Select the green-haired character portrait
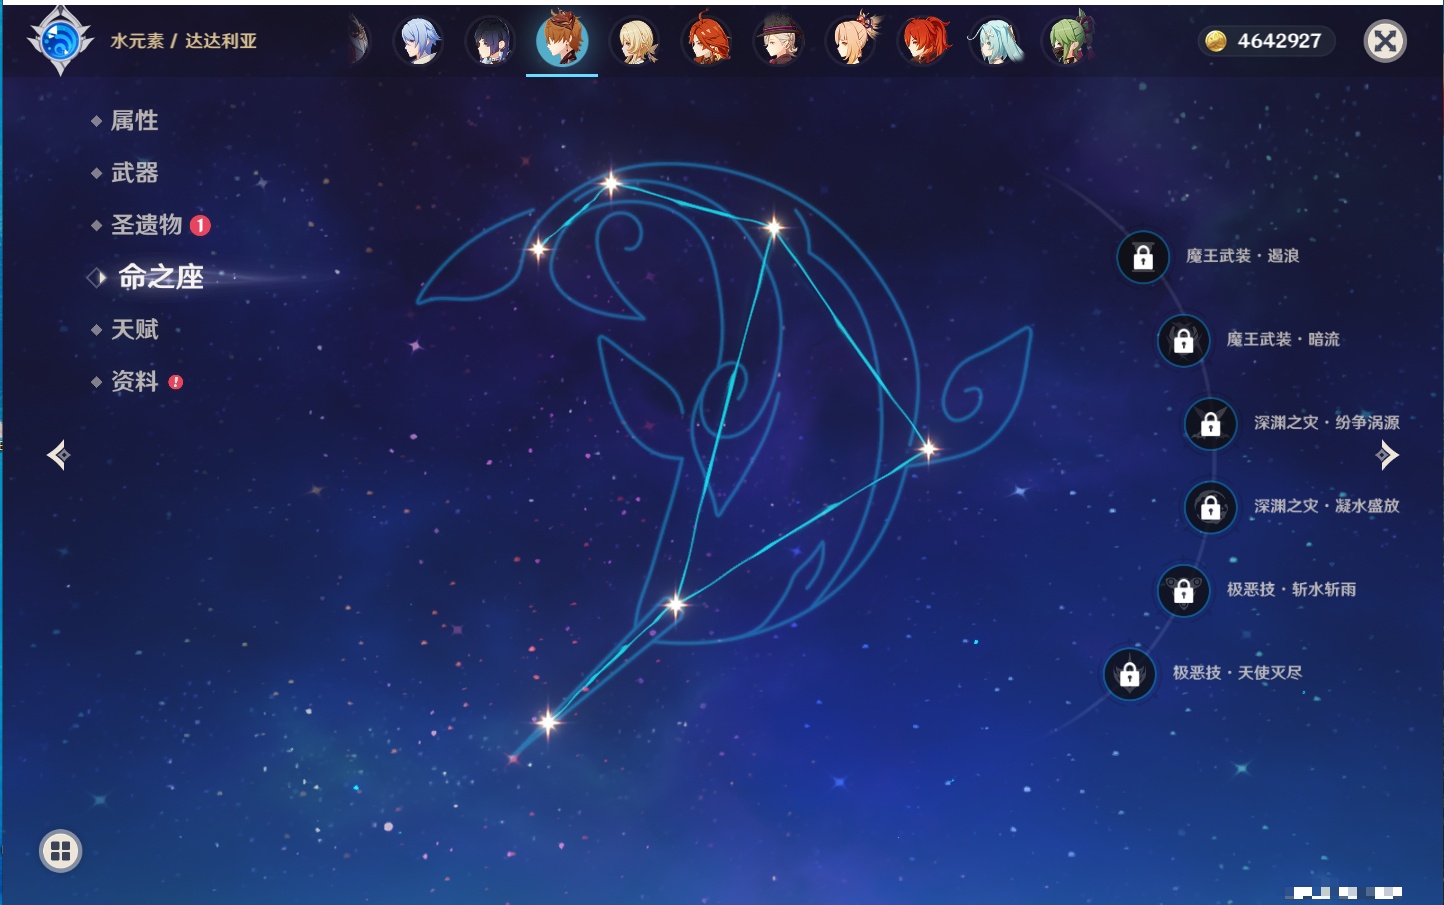This screenshot has width=1444, height=905. tap(1068, 41)
